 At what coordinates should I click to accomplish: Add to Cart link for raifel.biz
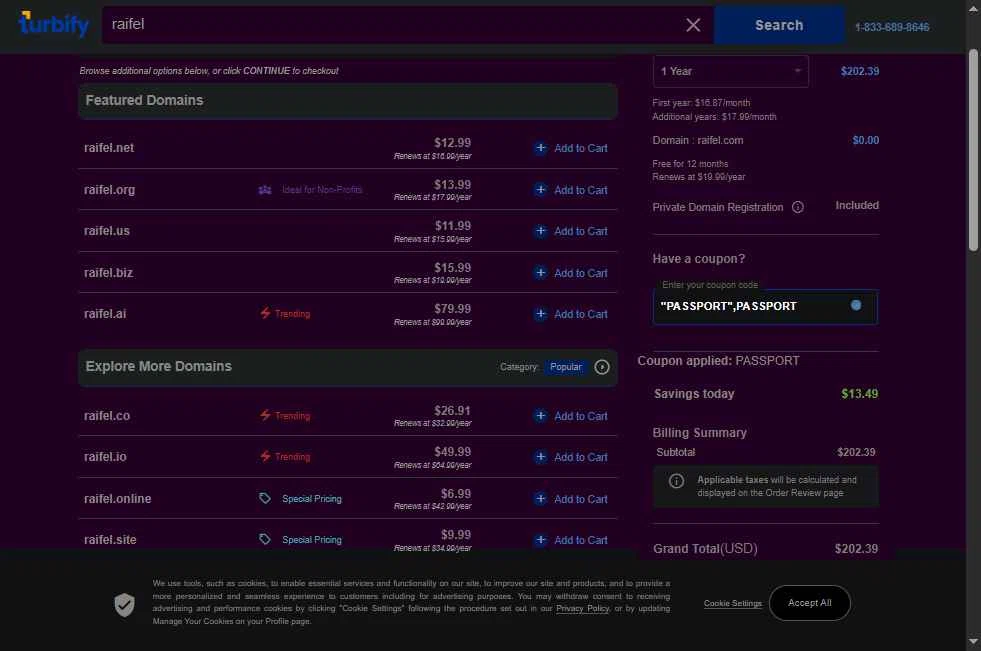pyautogui.click(x=581, y=273)
